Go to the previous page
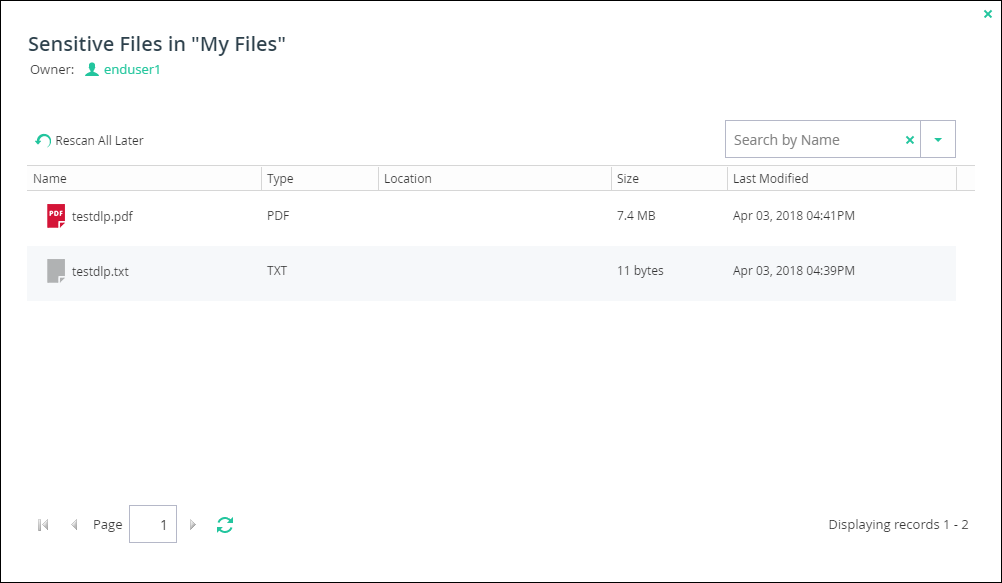Image resolution: width=1002 pixels, height=583 pixels. 74,525
